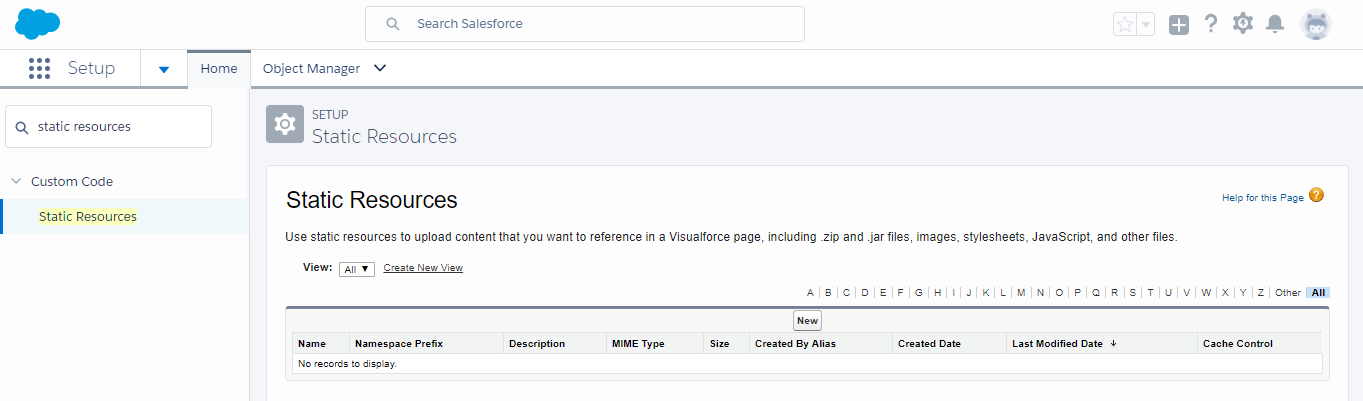Filter the list by letter P
This screenshot has height=401, width=1363.
tap(1077, 293)
